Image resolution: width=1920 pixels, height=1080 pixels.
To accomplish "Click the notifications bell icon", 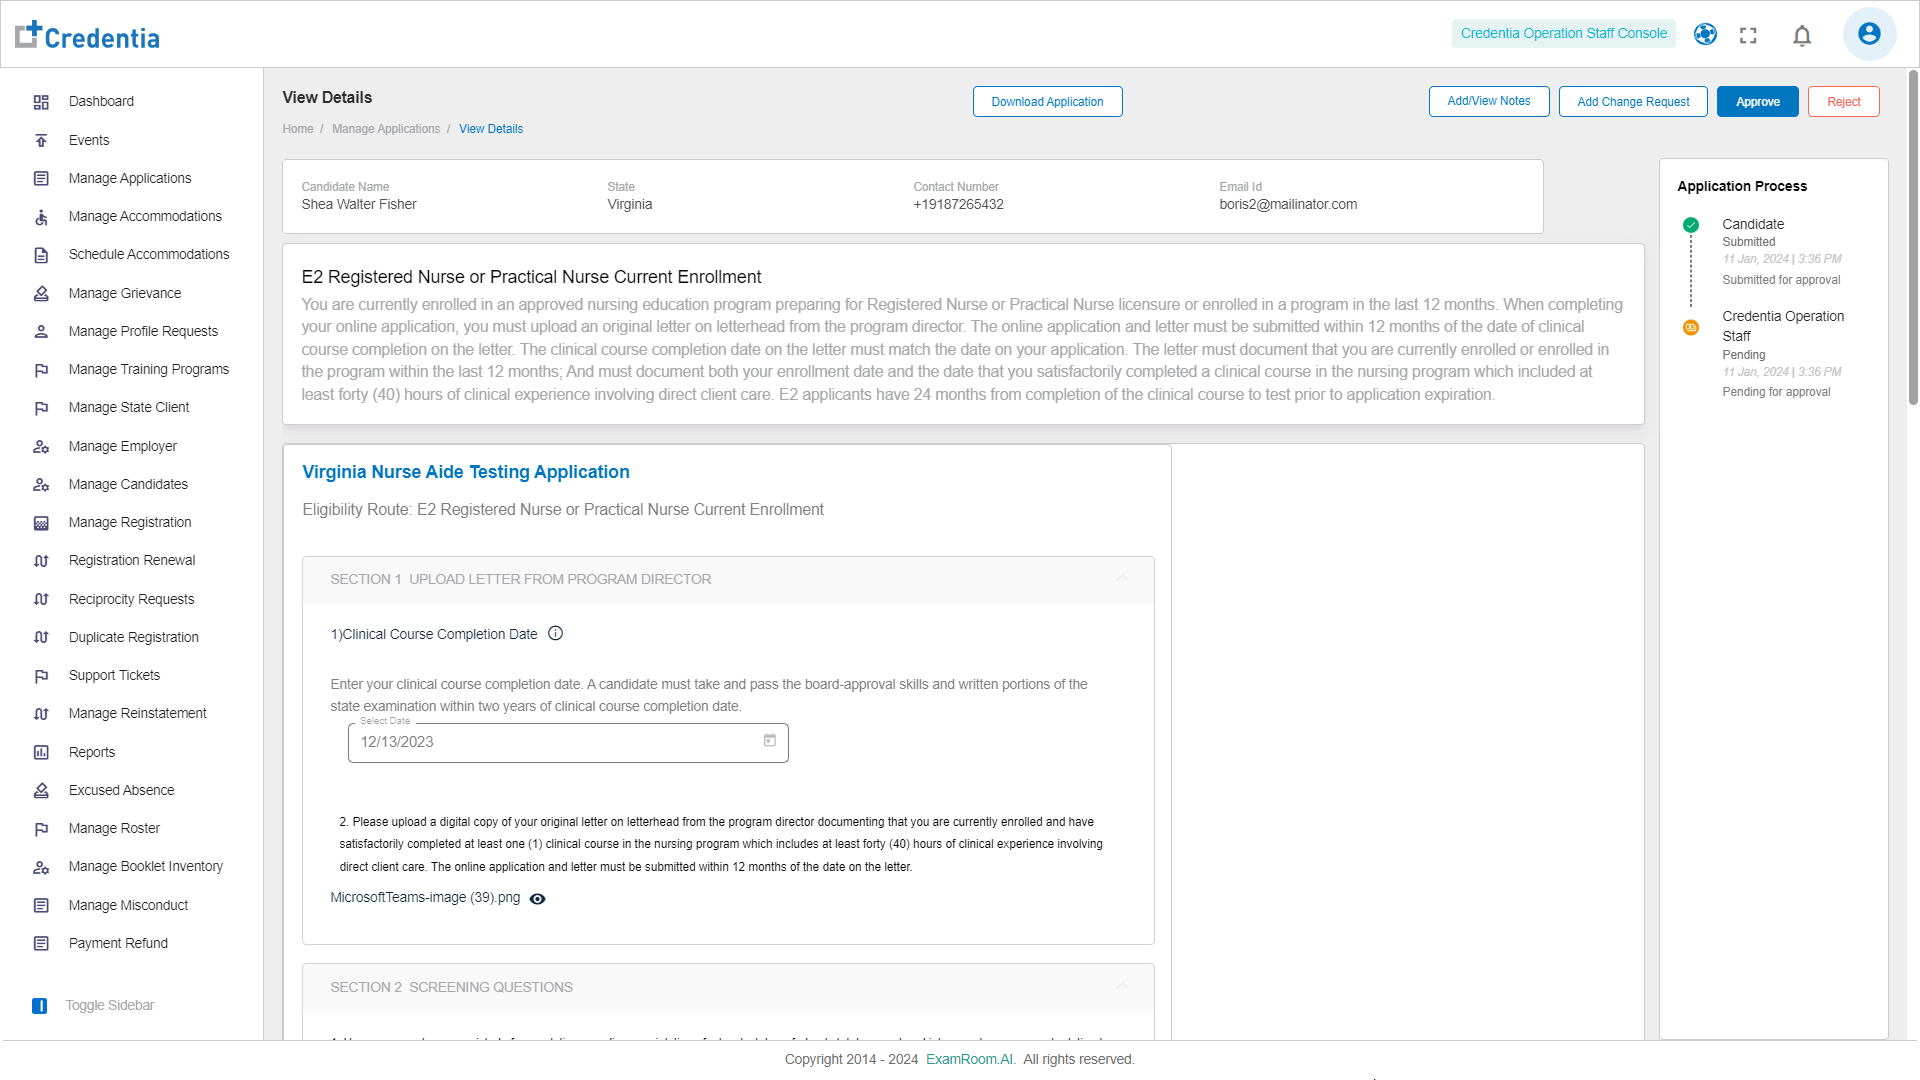I will [x=1802, y=36].
